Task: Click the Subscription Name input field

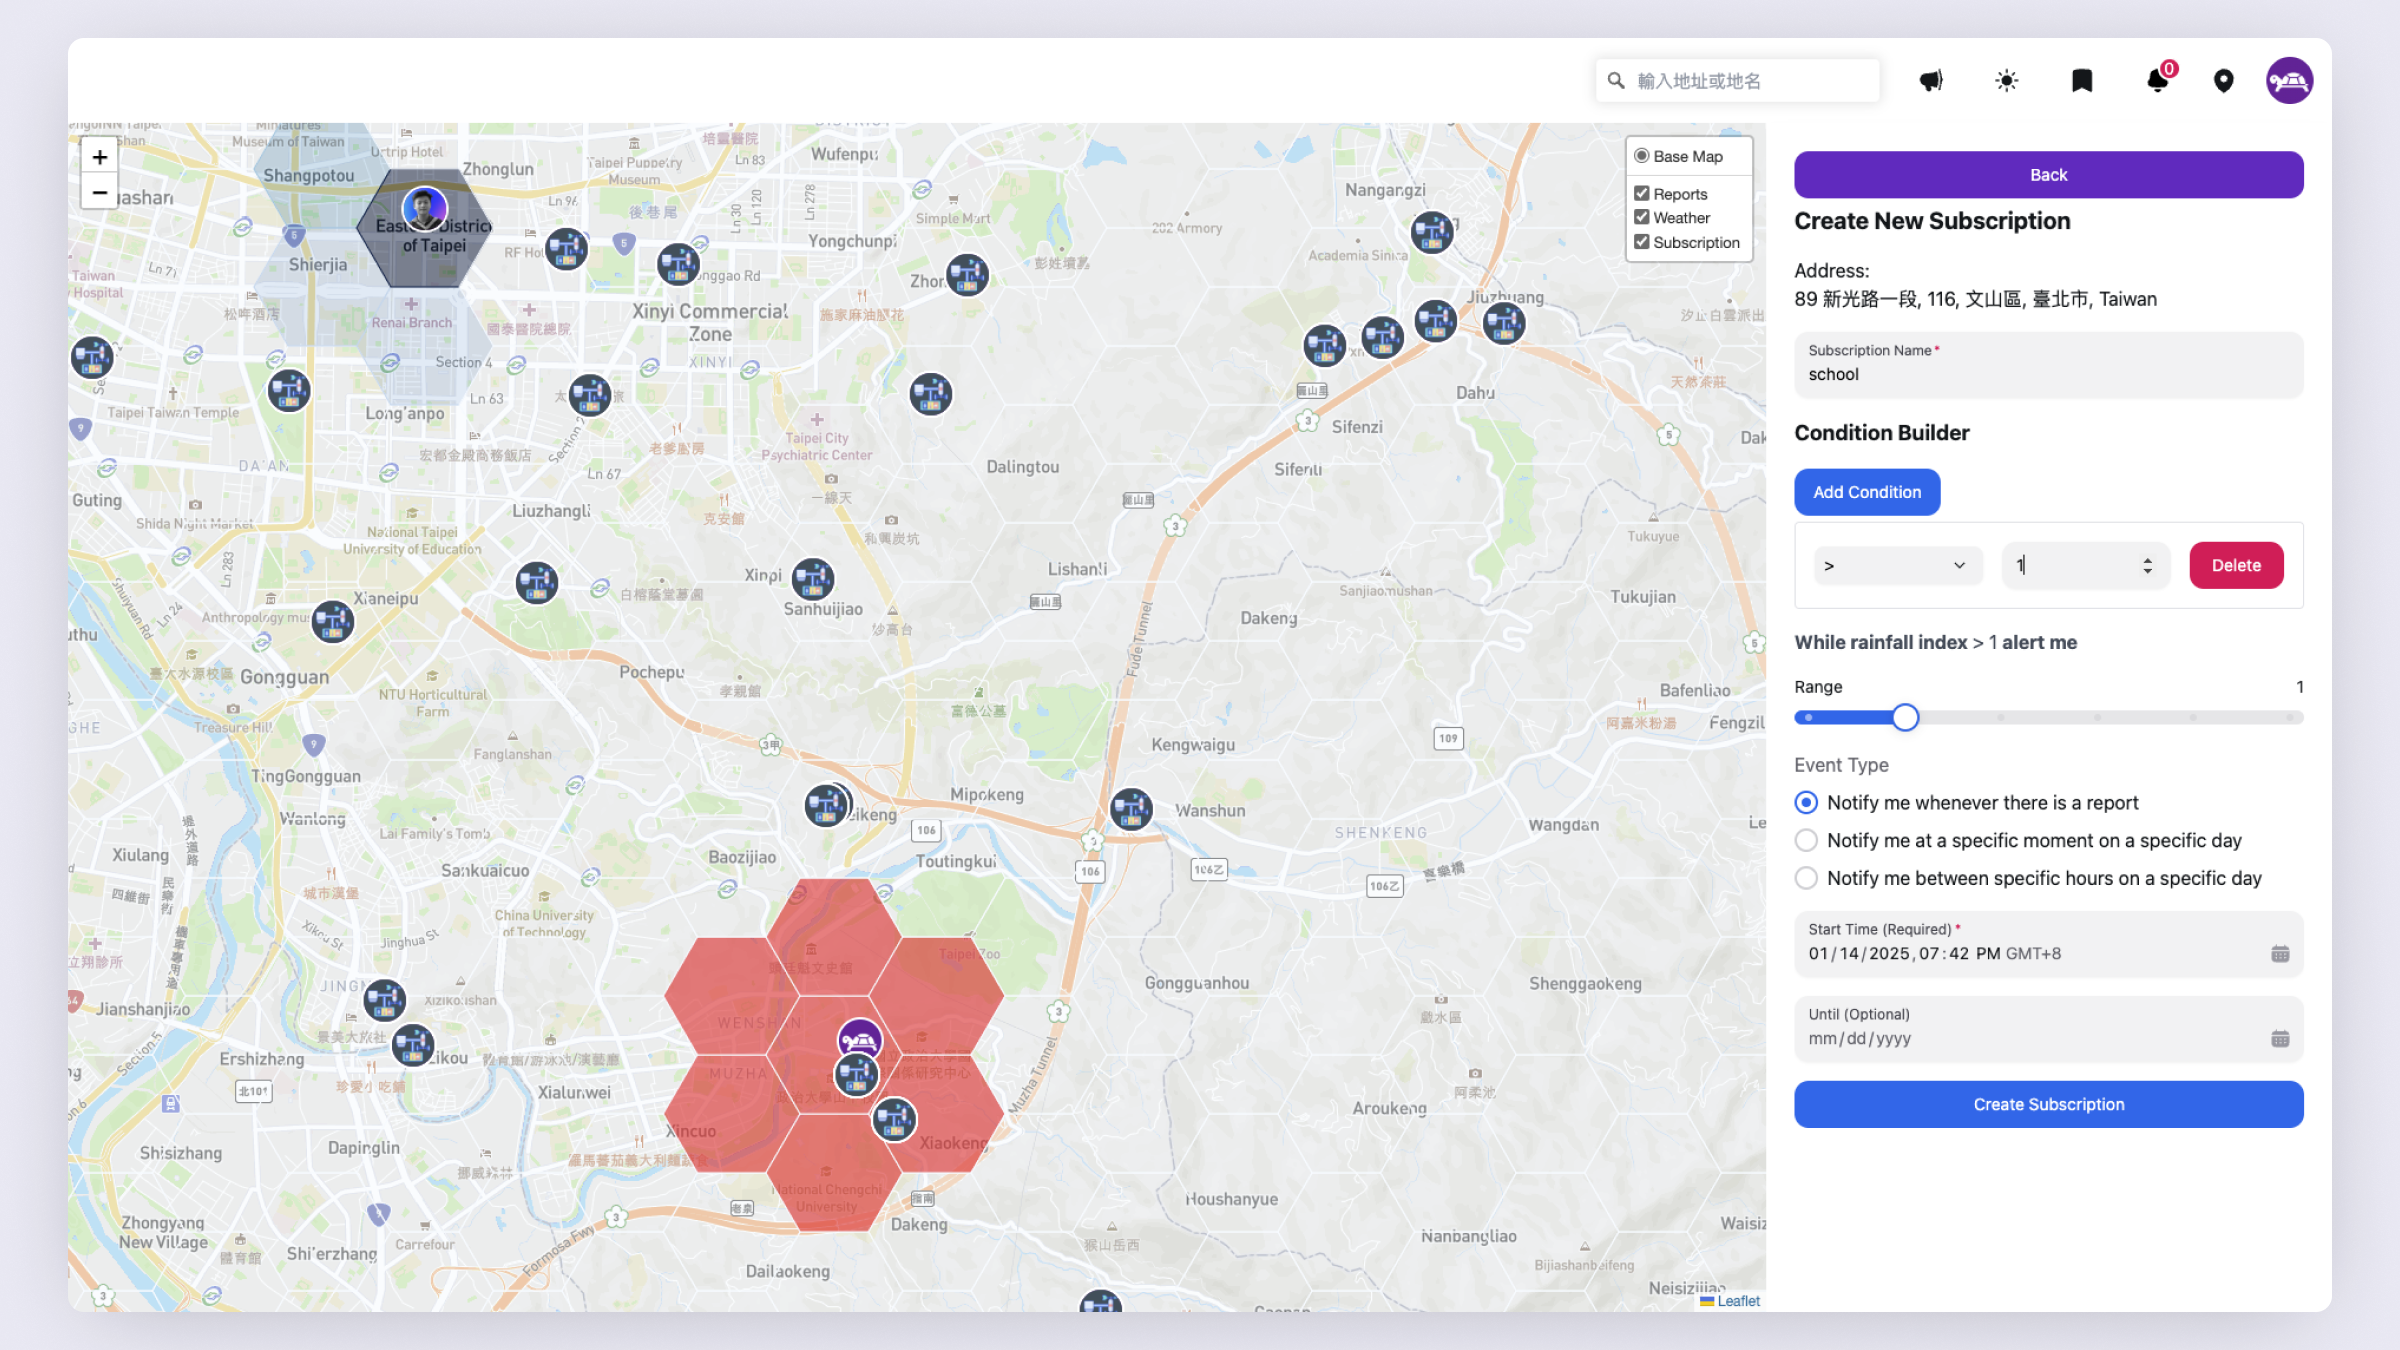Action: (2048, 374)
